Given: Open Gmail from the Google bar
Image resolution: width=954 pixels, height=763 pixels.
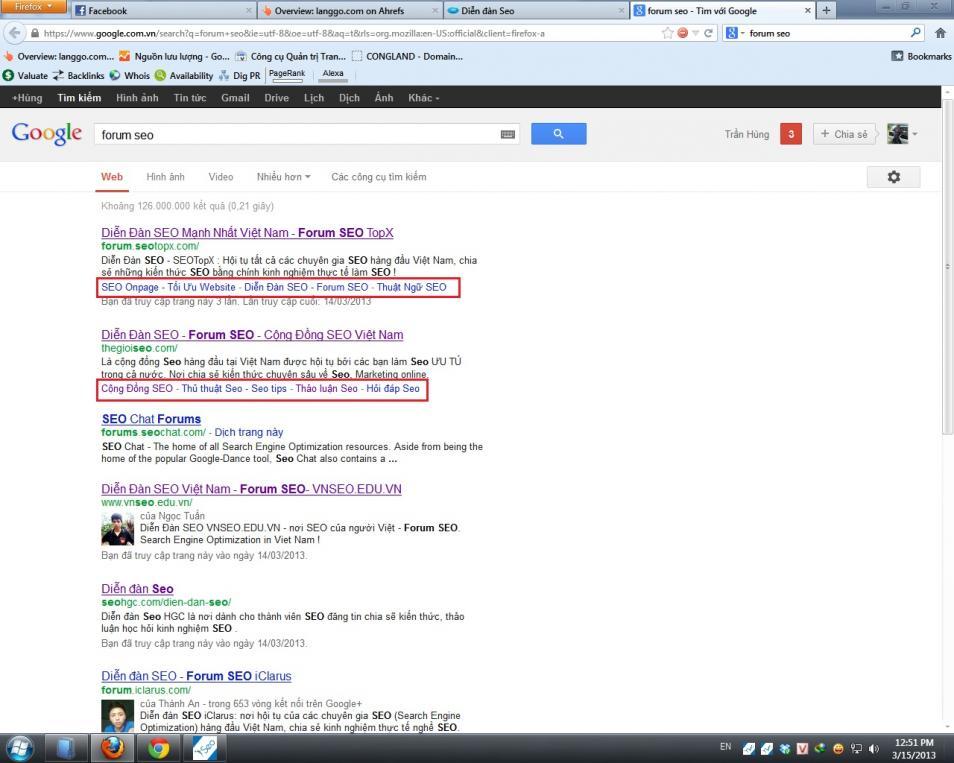Looking at the screenshot, I should [x=235, y=97].
